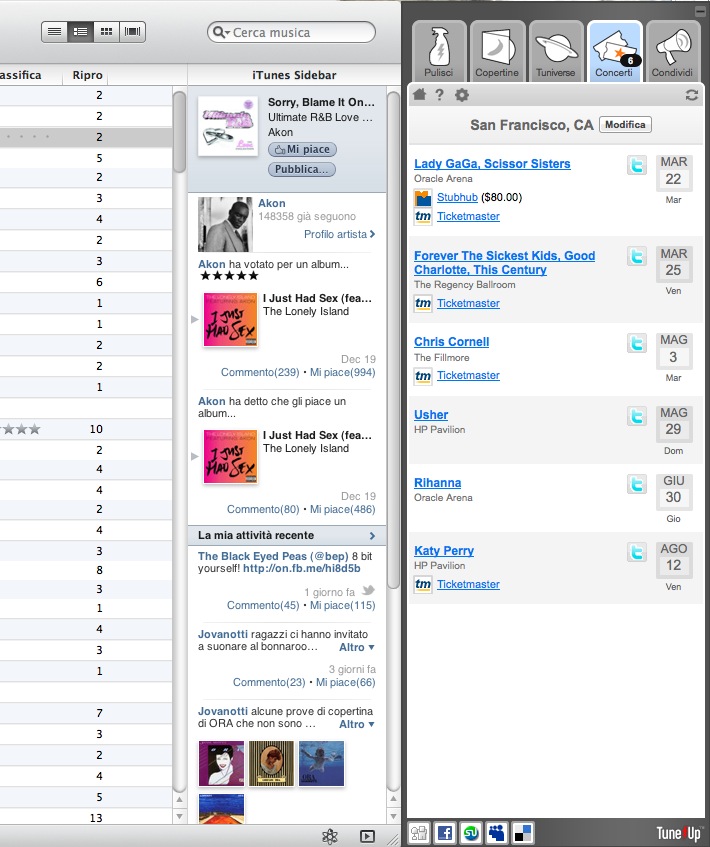This screenshot has height=847, width=710.
Task: Open the TuneUp Pulisci tab
Action: click(439, 51)
